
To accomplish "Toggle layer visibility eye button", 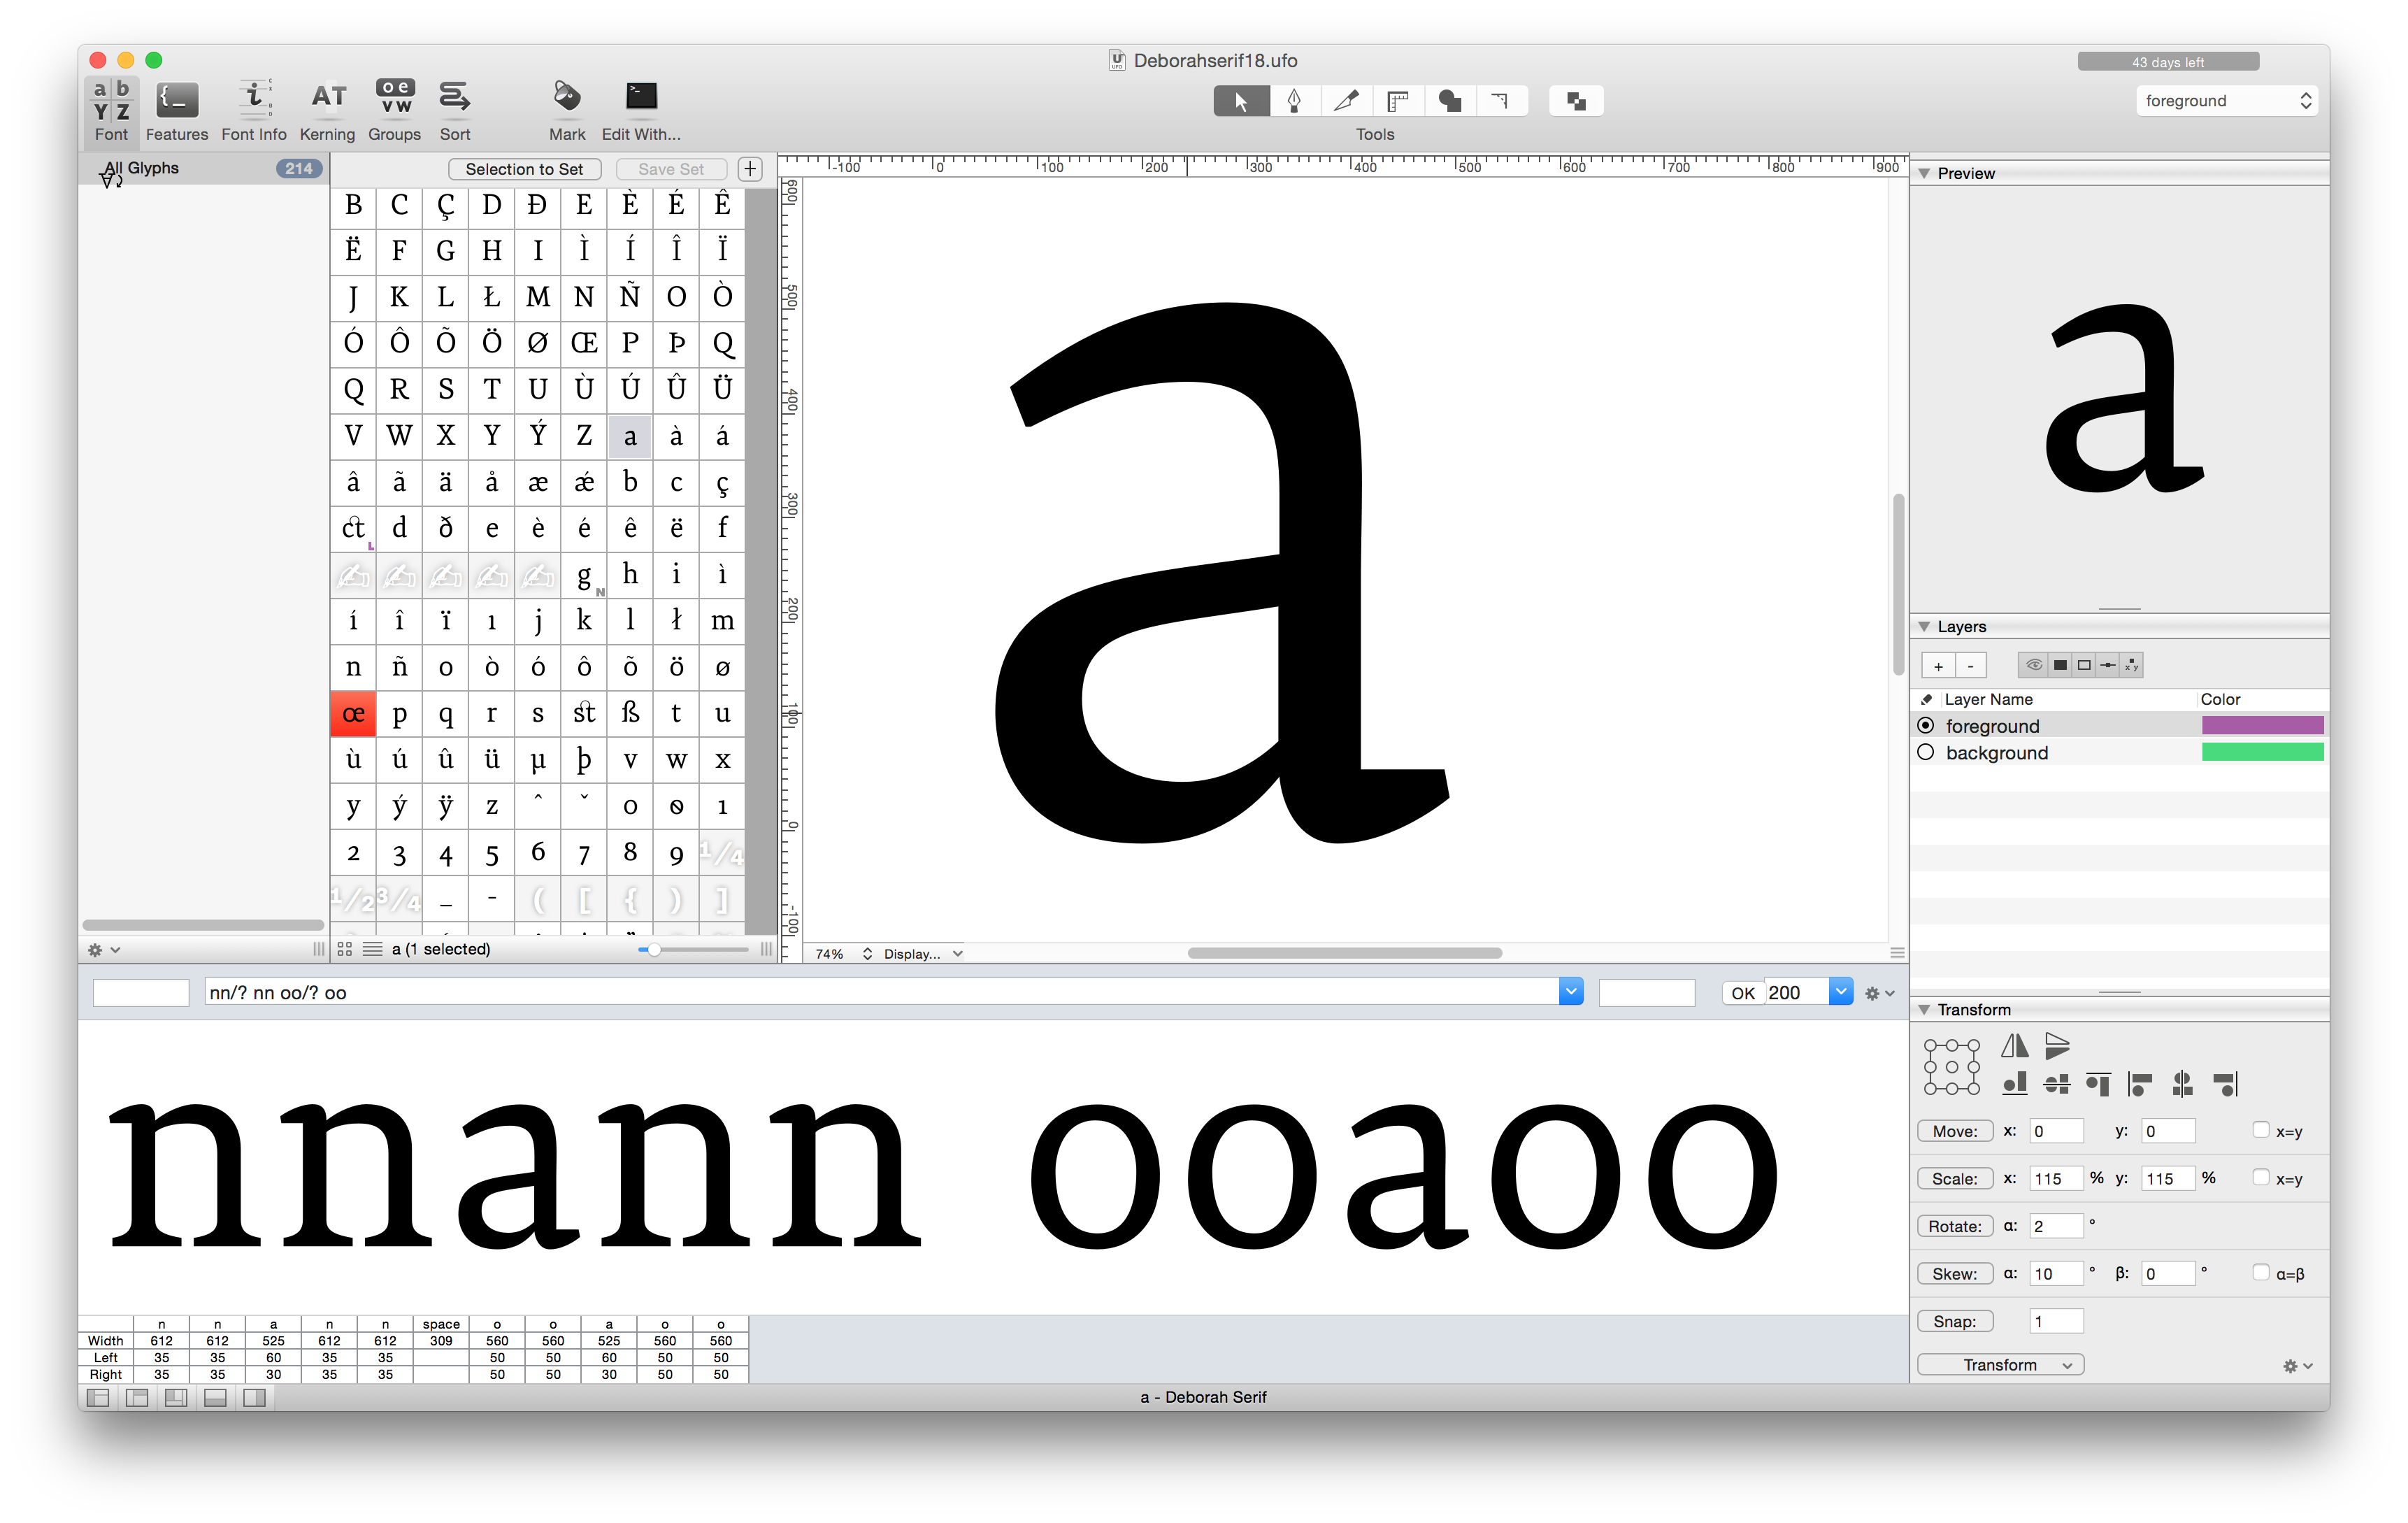I will (x=2034, y=665).
